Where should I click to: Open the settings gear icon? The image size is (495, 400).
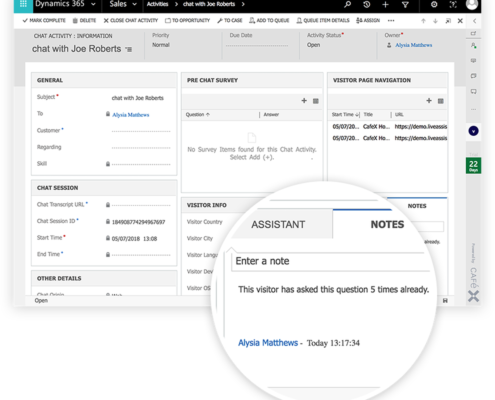click(x=434, y=4)
